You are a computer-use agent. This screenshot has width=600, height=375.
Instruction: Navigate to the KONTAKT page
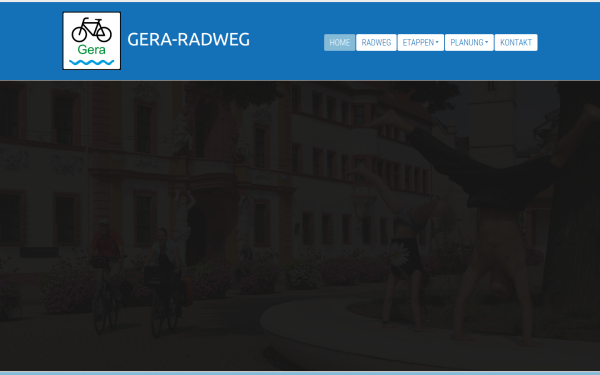516,42
